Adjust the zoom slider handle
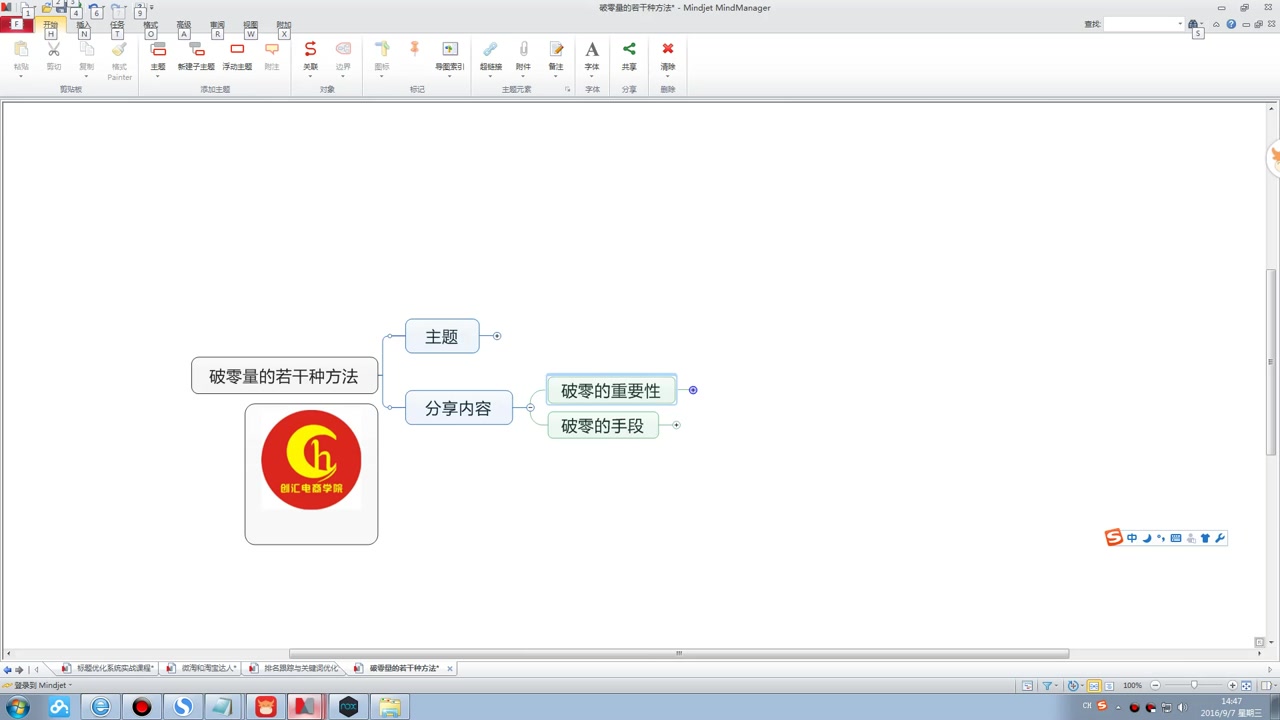The width and height of the screenshot is (1280, 720). [x=1193, y=686]
